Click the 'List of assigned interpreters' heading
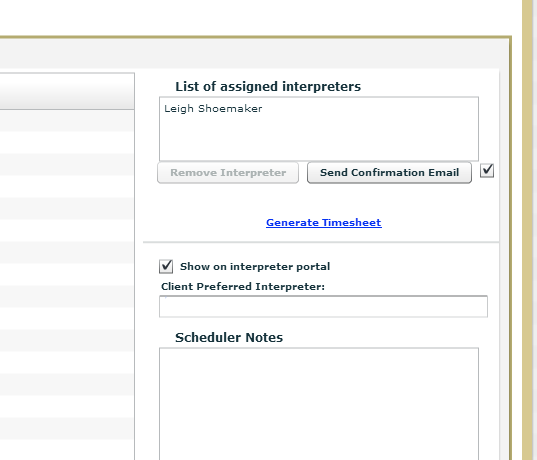The width and height of the screenshot is (537, 460). pyautogui.click(x=268, y=87)
